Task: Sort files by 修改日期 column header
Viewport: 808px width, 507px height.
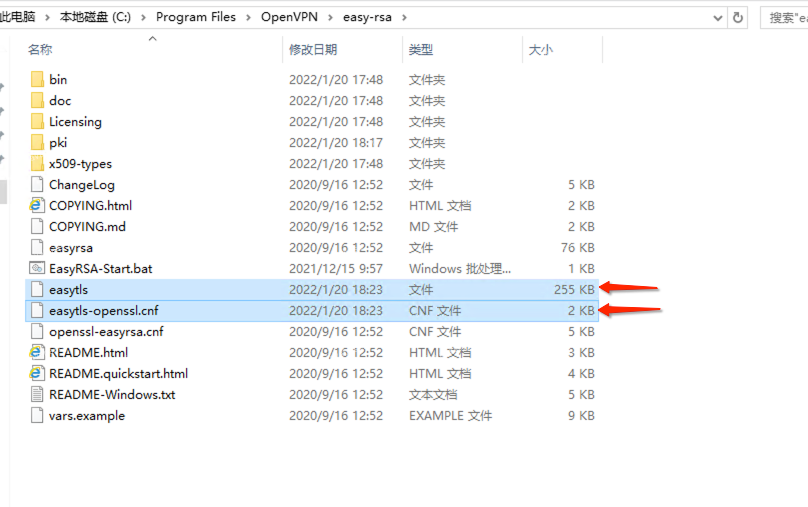Action: 313,49
